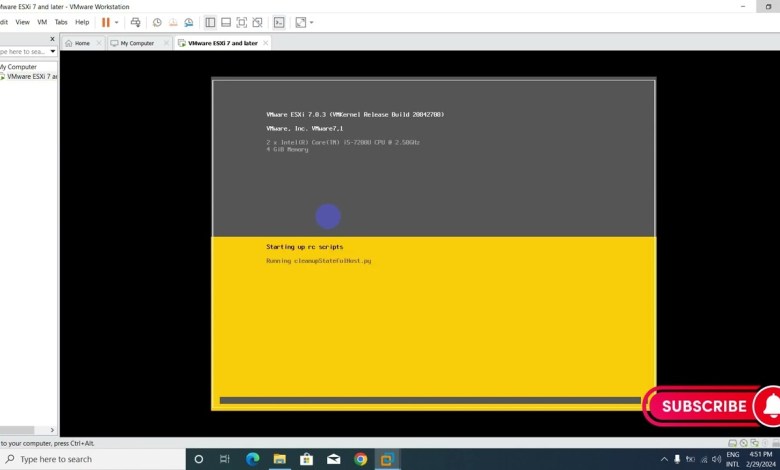Screen dimensions: 780x470
Task: Close the library sidebar panel
Action: pos(52,39)
